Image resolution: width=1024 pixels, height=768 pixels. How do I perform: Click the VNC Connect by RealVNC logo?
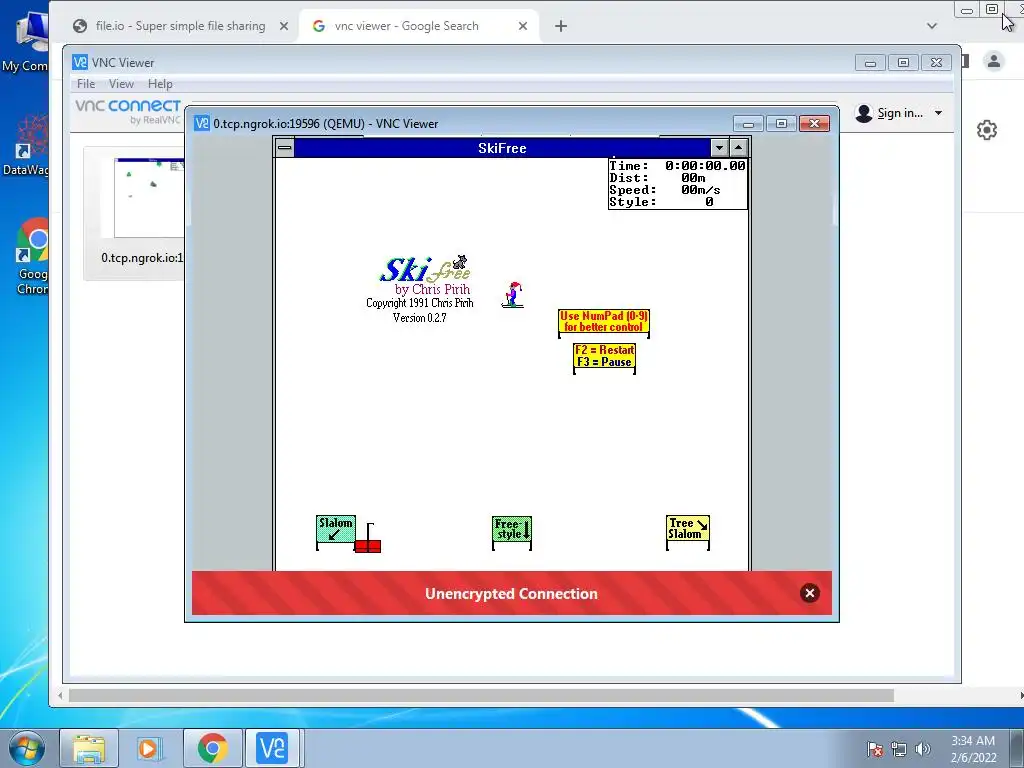[x=128, y=111]
